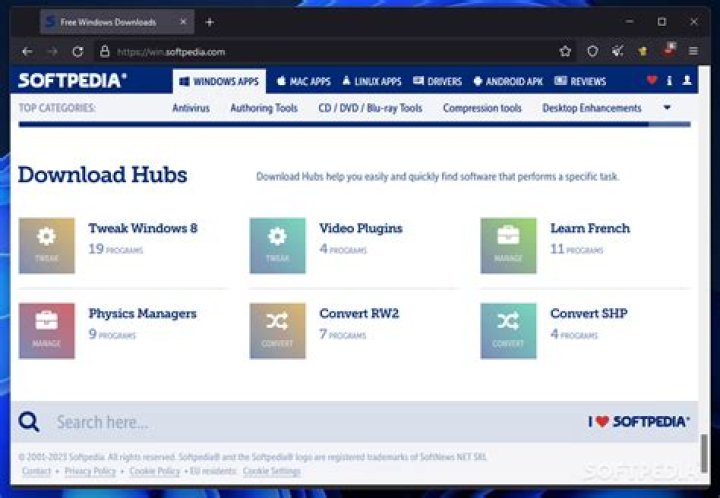Click the Physics Managers manage tile
Screen dimensions: 720x498
point(46,330)
